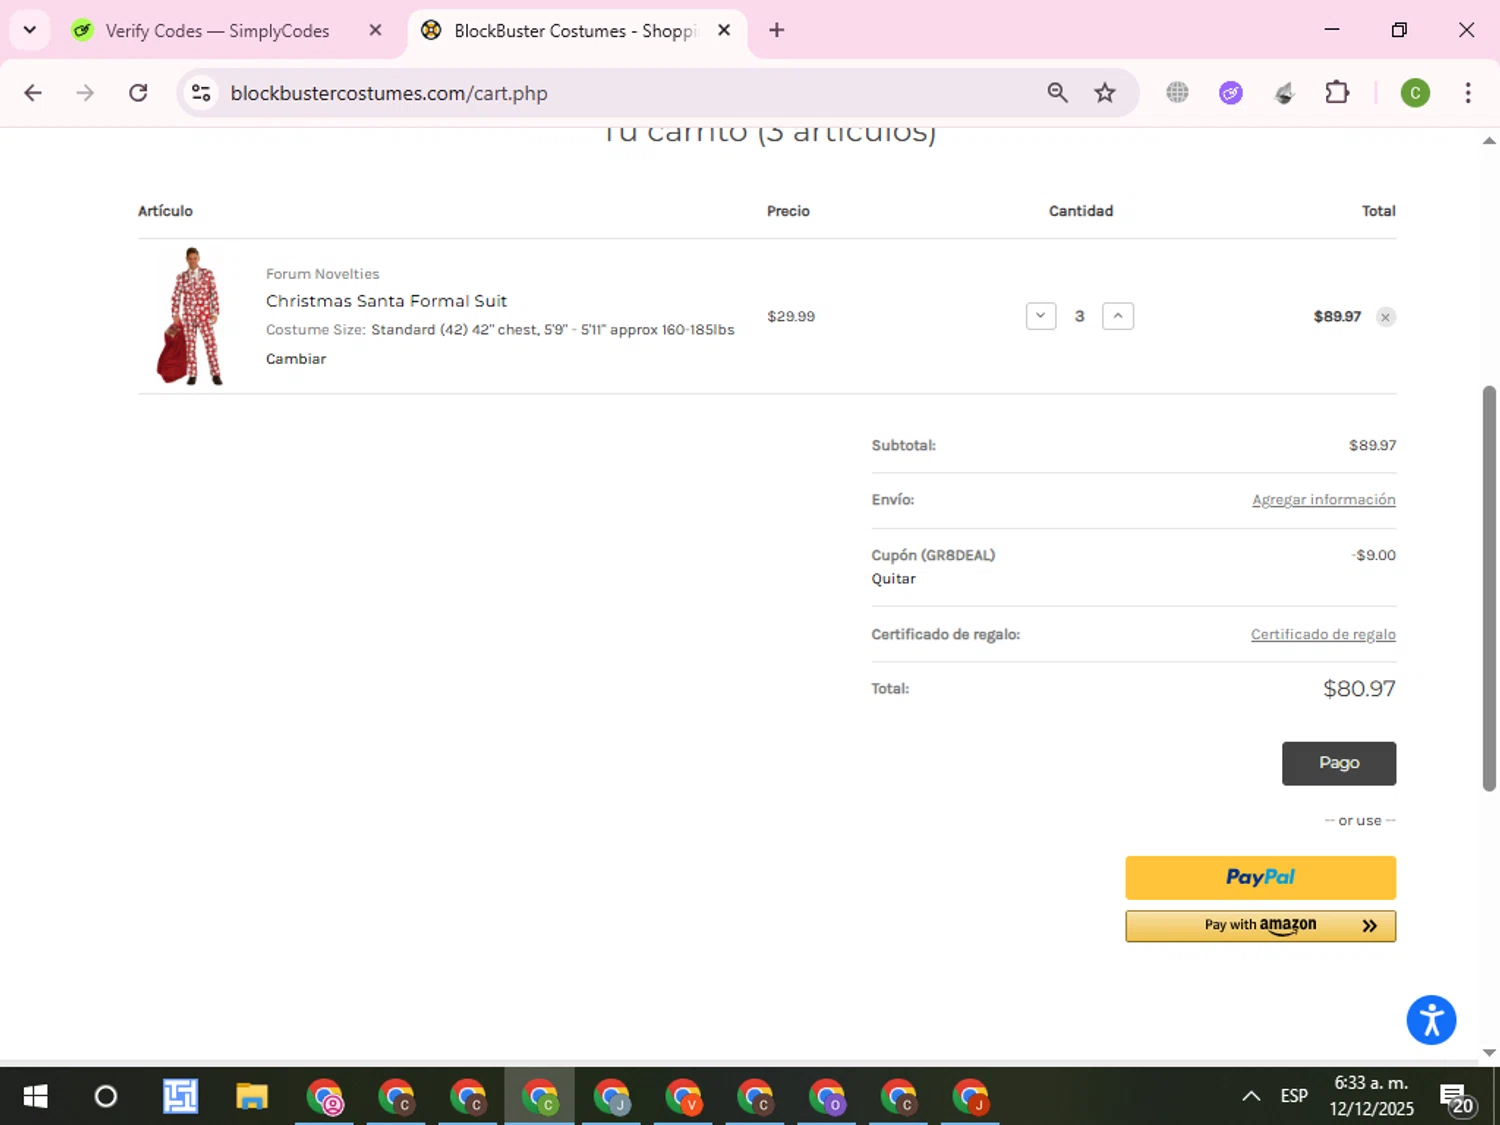
Task: Pay with the PayPal button
Action: pyautogui.click(x=1260, y=877)
